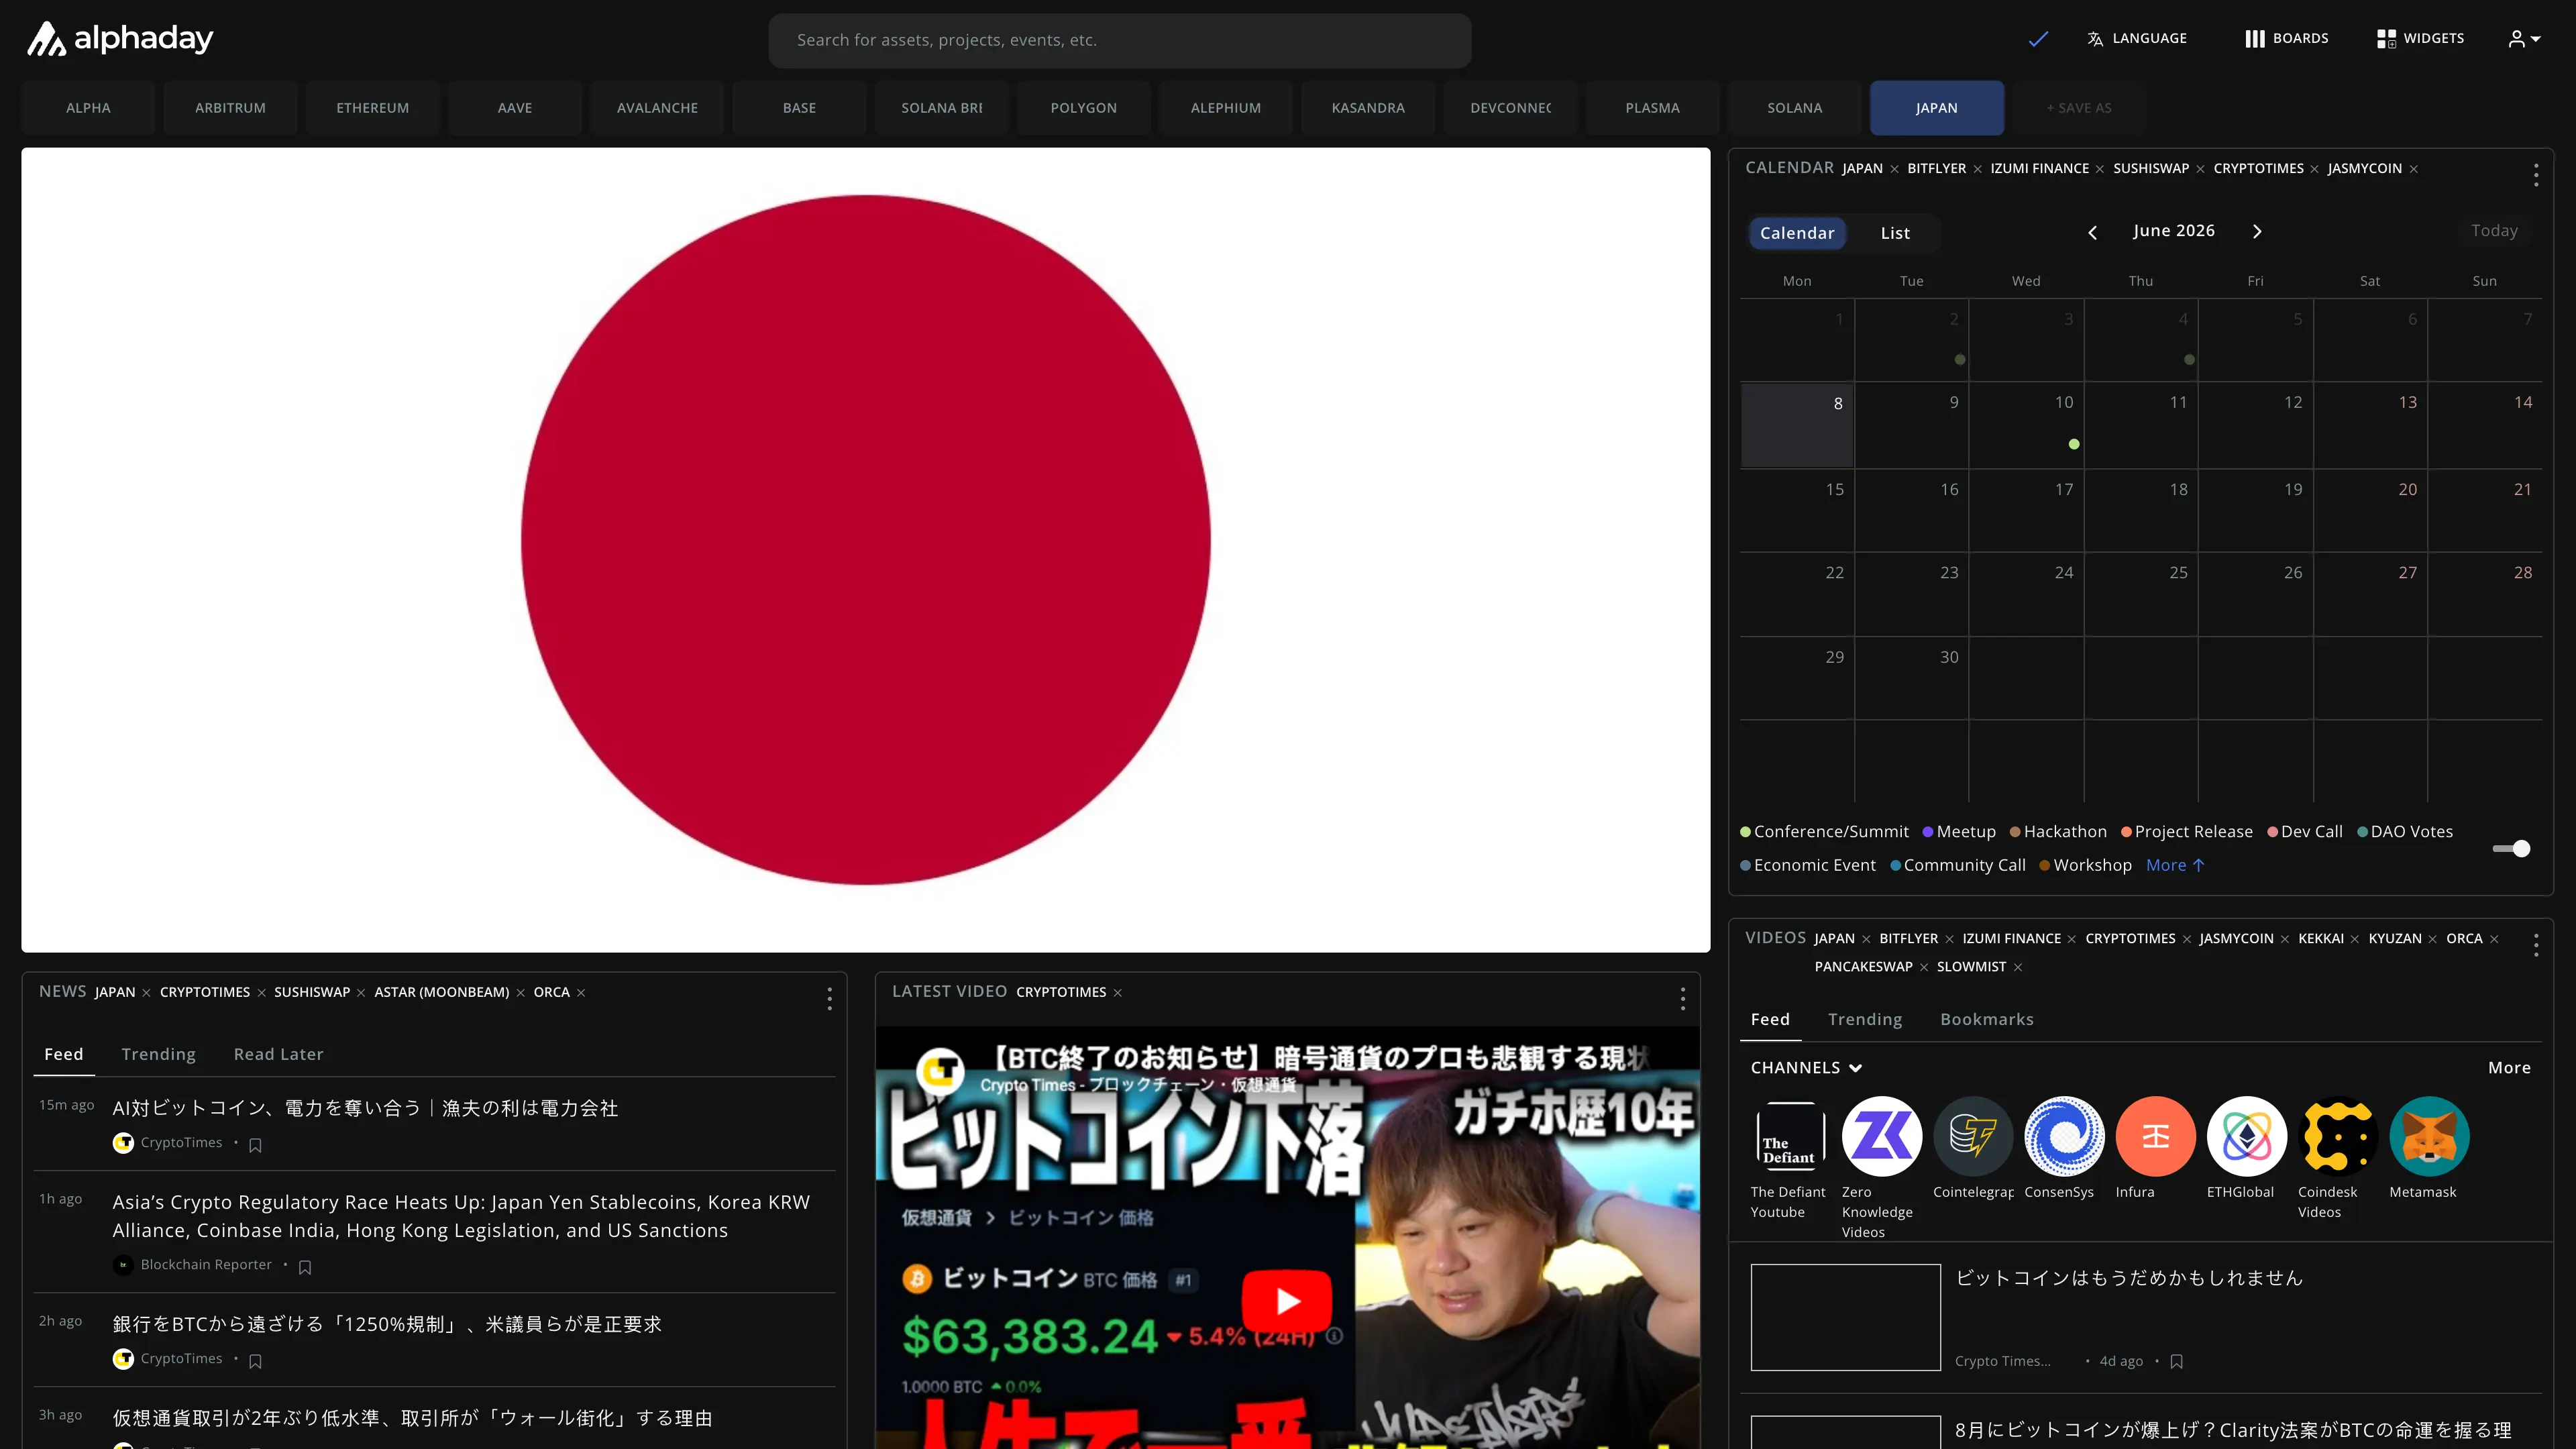Open Calendar widget options menu
The width and height of the screenshot is (2576, 1449).
tap(2536, 176)
